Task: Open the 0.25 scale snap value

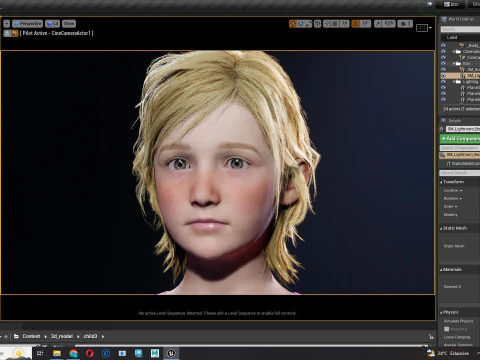Action: 389,24
